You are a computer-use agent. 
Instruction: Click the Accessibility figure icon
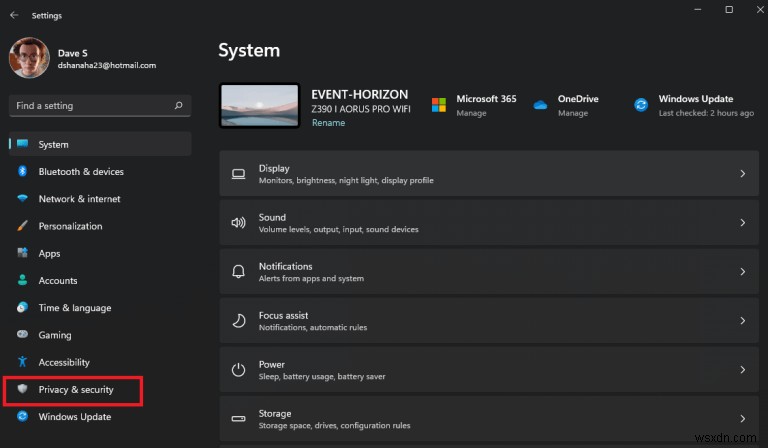(22, 362)
